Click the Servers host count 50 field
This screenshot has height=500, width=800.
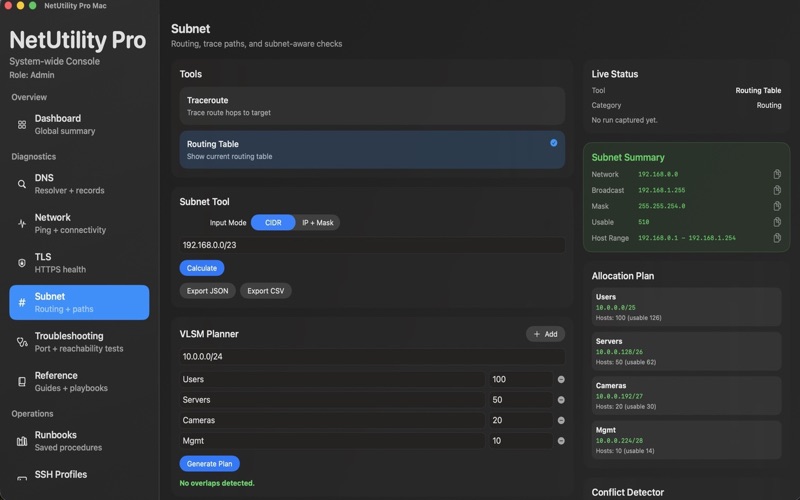[521, 399]
